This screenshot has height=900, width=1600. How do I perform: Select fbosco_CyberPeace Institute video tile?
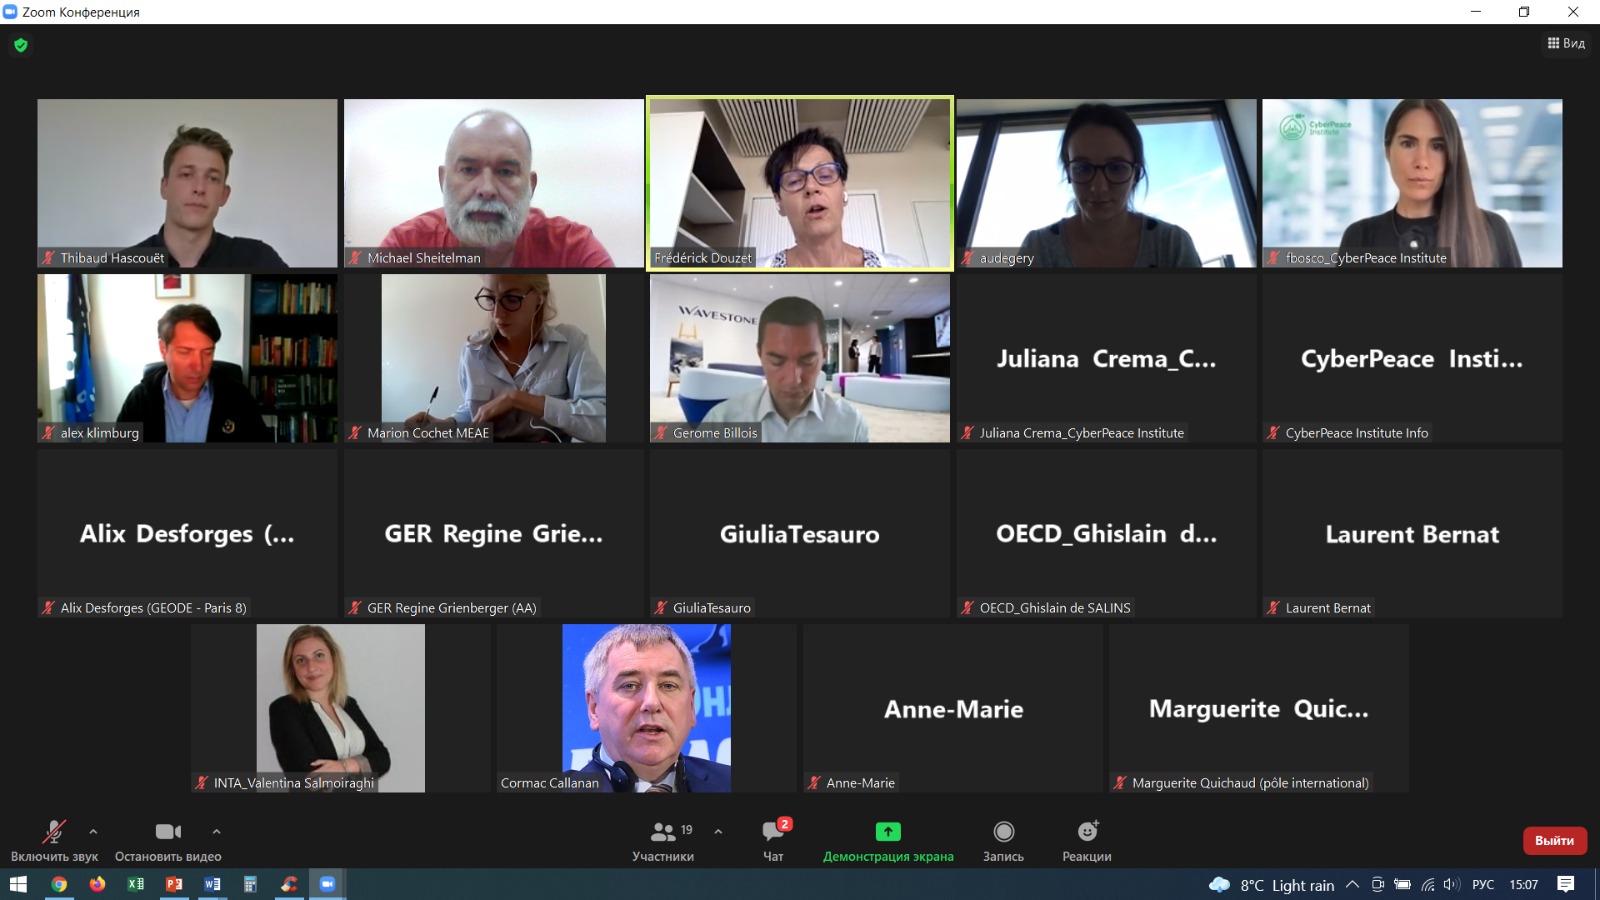coord(1412,183)
